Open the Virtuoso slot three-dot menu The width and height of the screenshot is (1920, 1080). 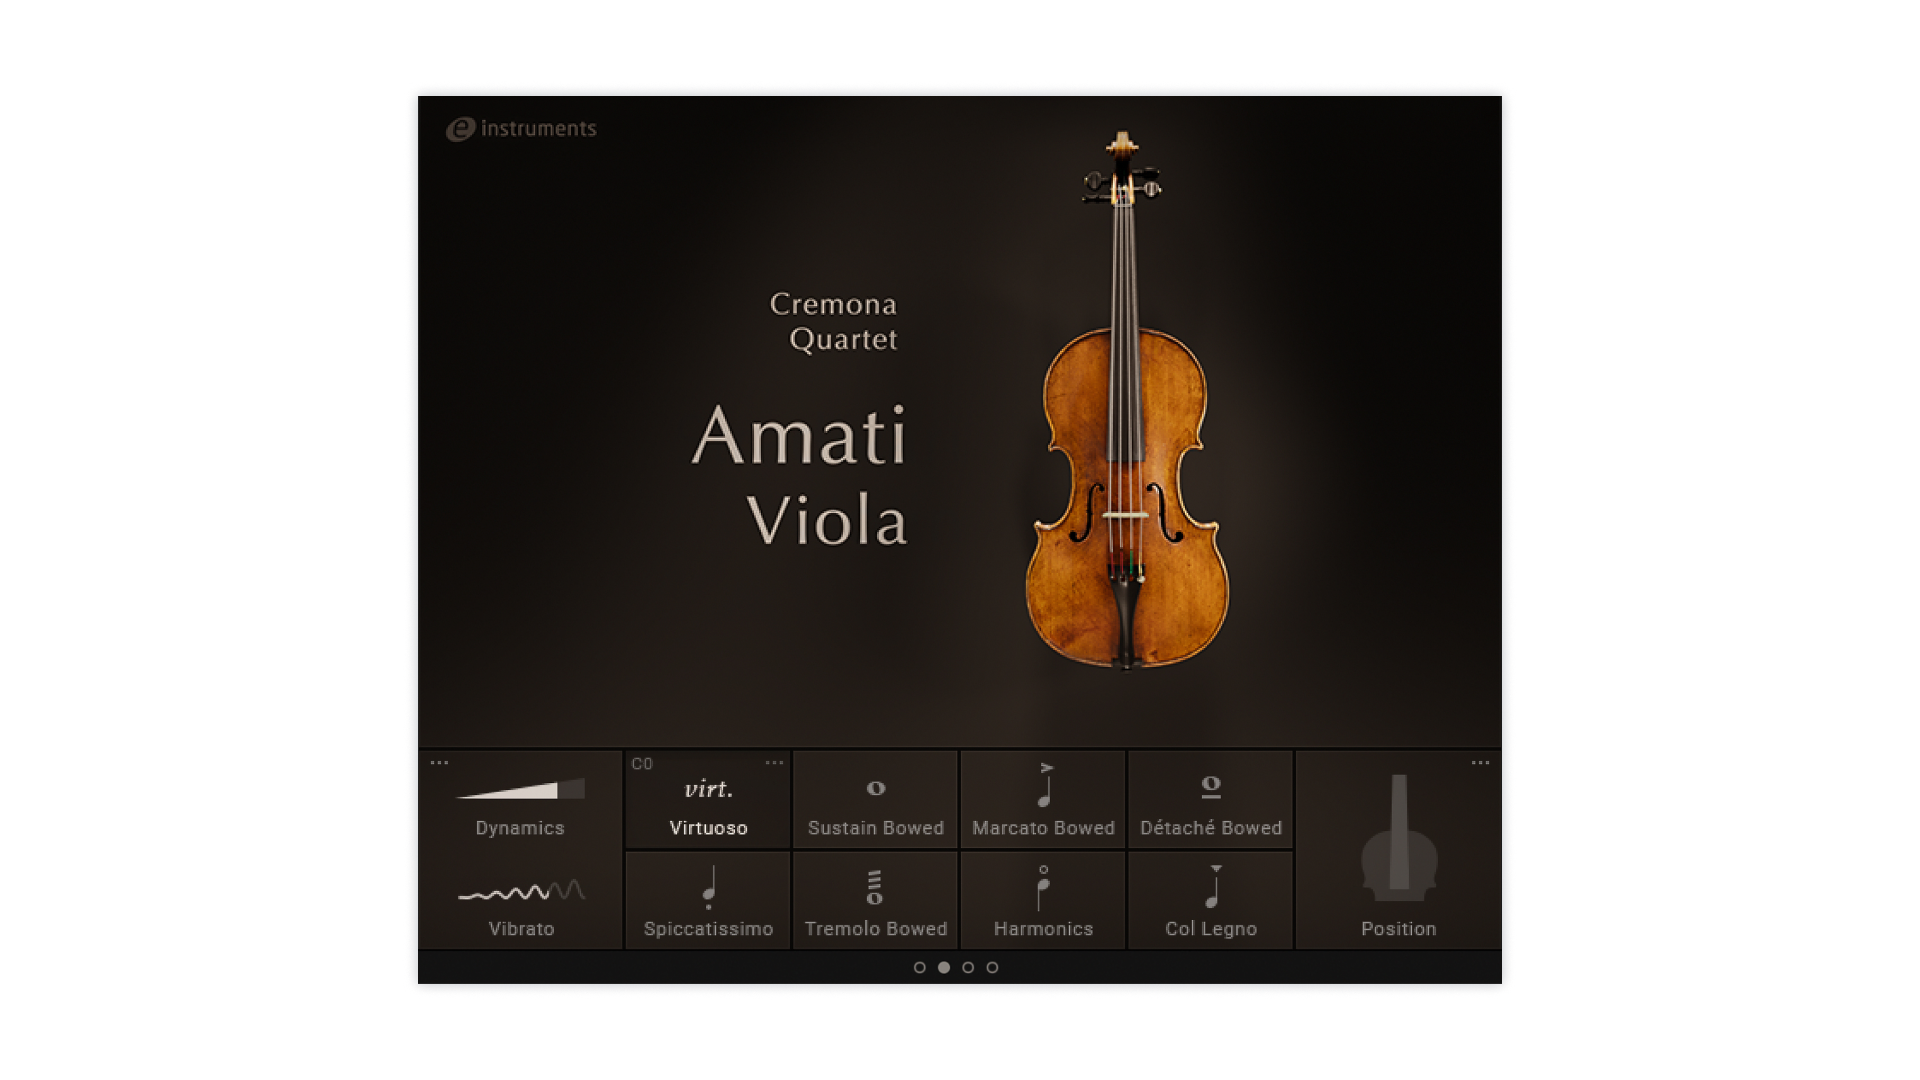click(x=774, y=763)
